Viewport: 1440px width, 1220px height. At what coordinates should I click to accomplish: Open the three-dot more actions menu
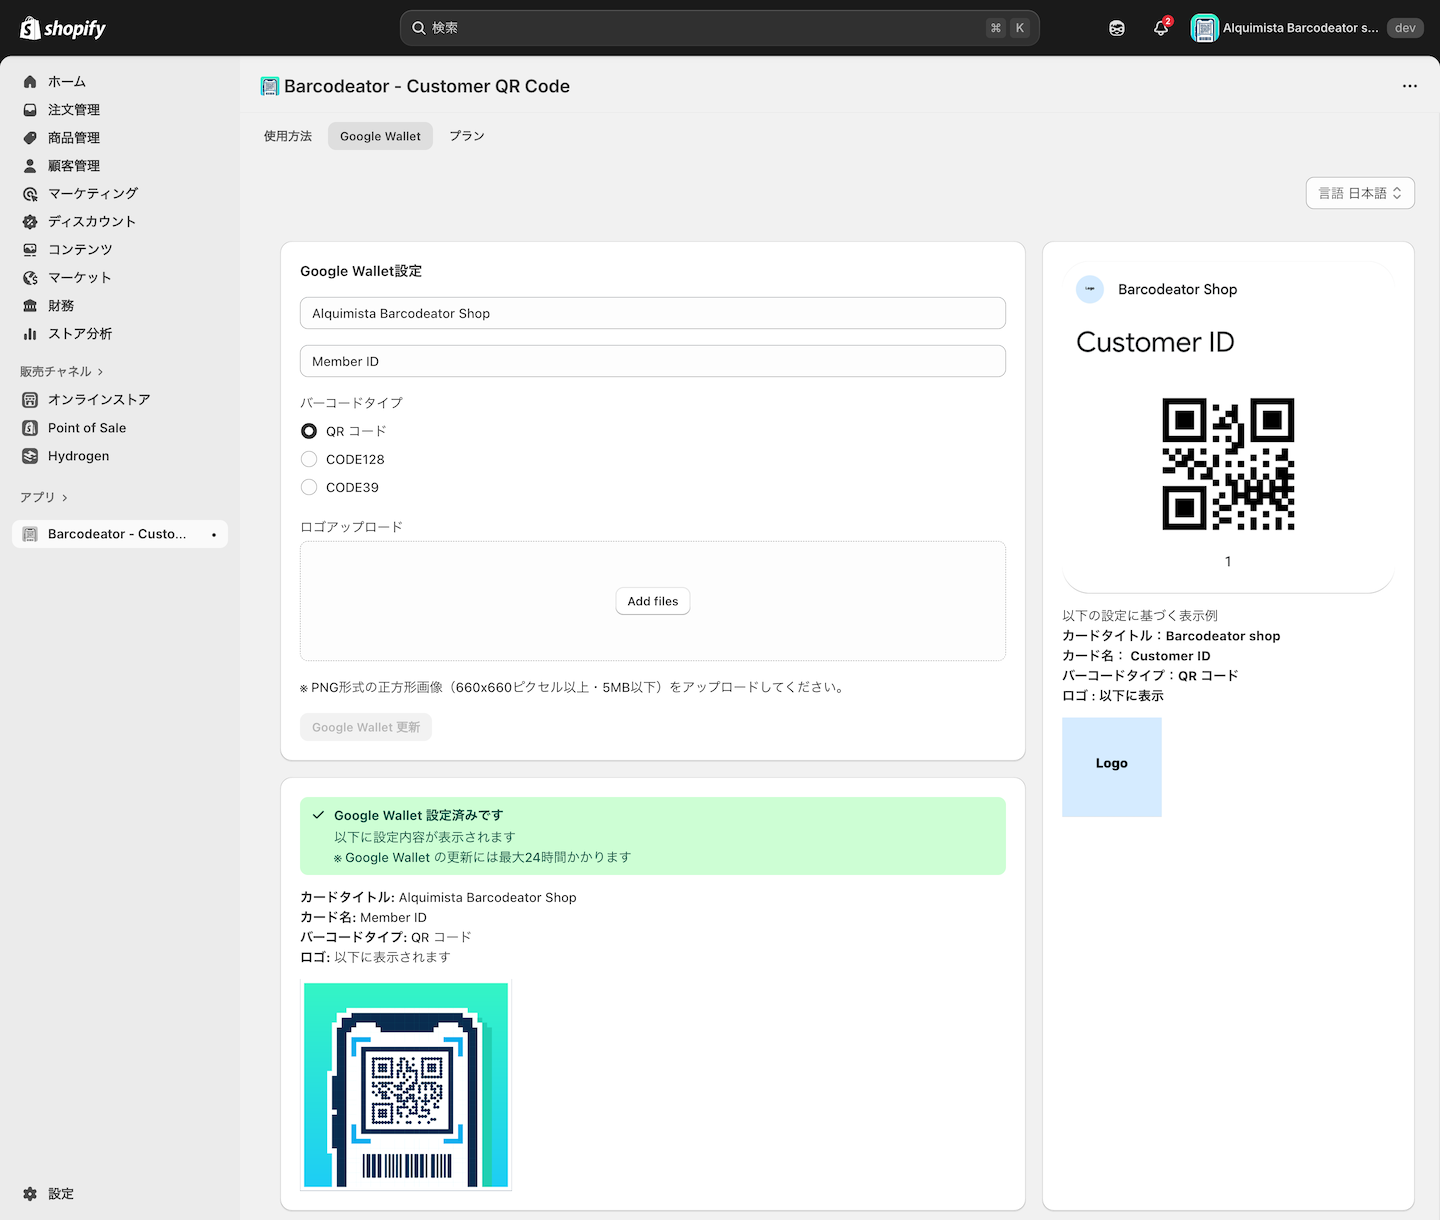coord(1409,86)
